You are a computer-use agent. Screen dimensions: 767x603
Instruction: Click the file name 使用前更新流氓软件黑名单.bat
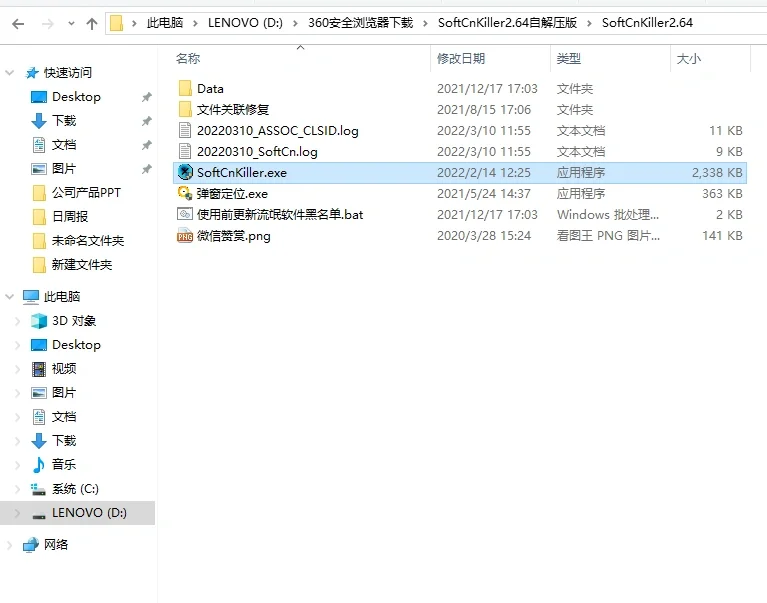click(x=280, y=215)
